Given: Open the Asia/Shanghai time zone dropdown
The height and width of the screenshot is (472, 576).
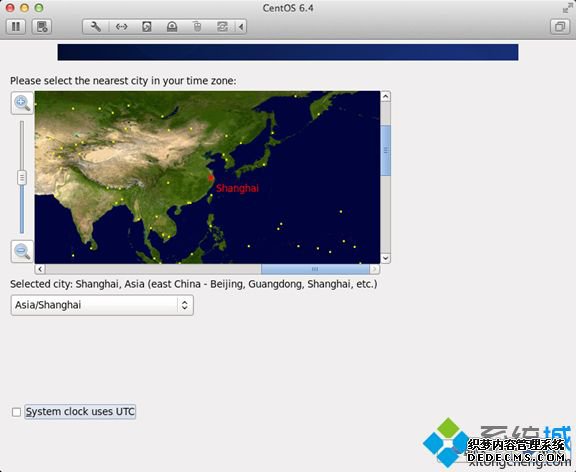Looking at the screenshot, I should click(102, 305).
